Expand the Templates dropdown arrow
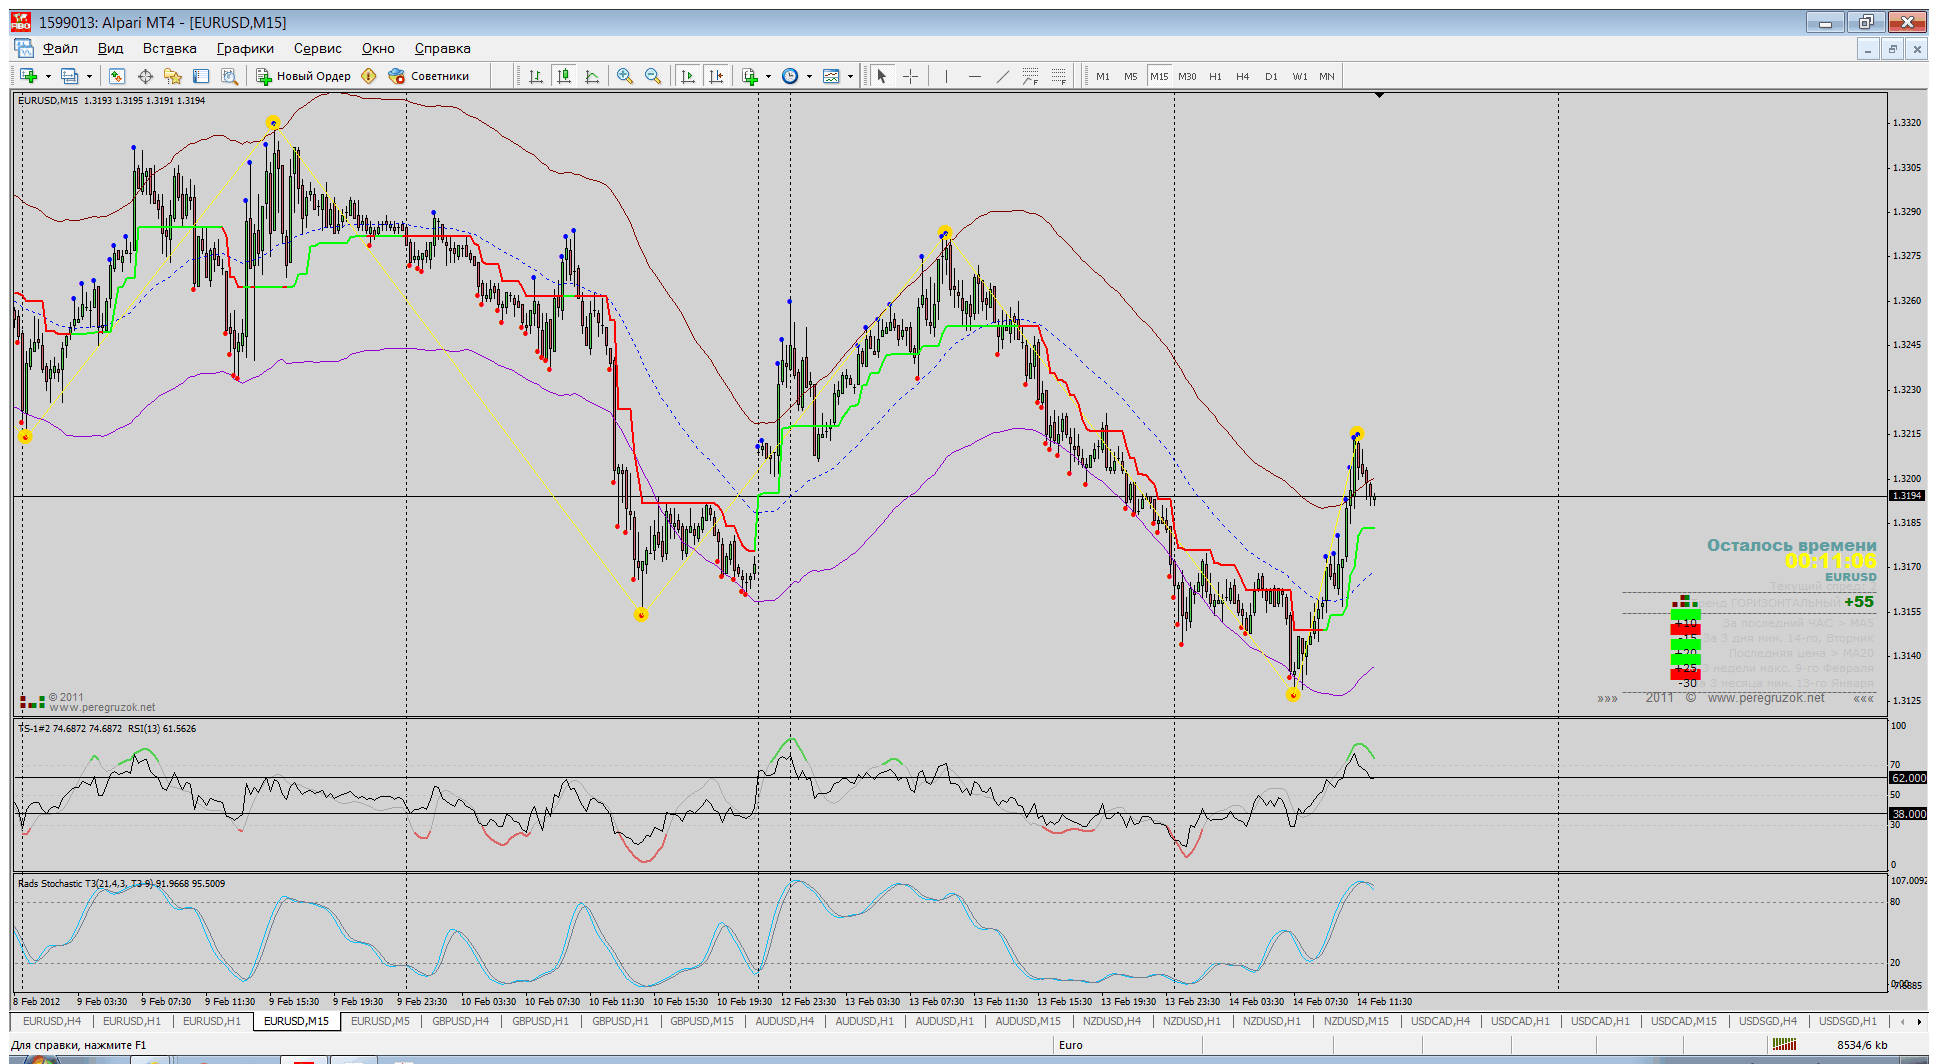1938x1064 pixels. 850,76
